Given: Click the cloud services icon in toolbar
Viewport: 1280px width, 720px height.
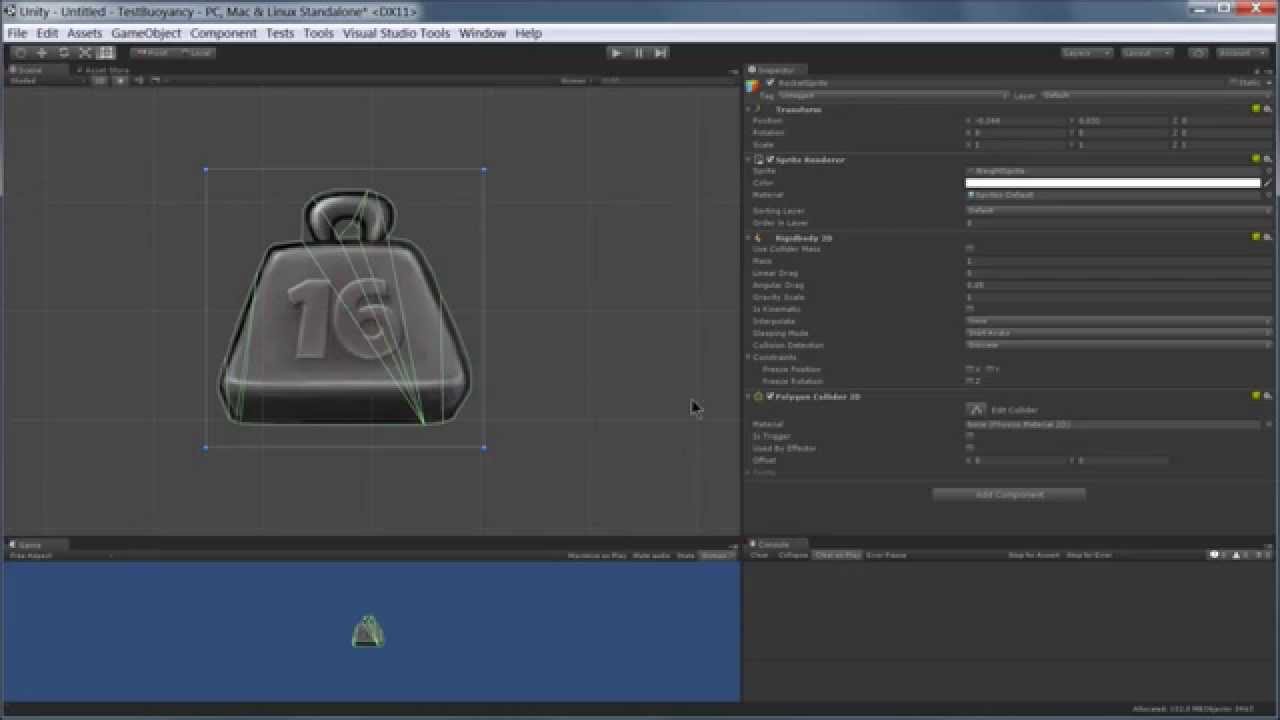Looking at the screenshot, I should 1197,53.
